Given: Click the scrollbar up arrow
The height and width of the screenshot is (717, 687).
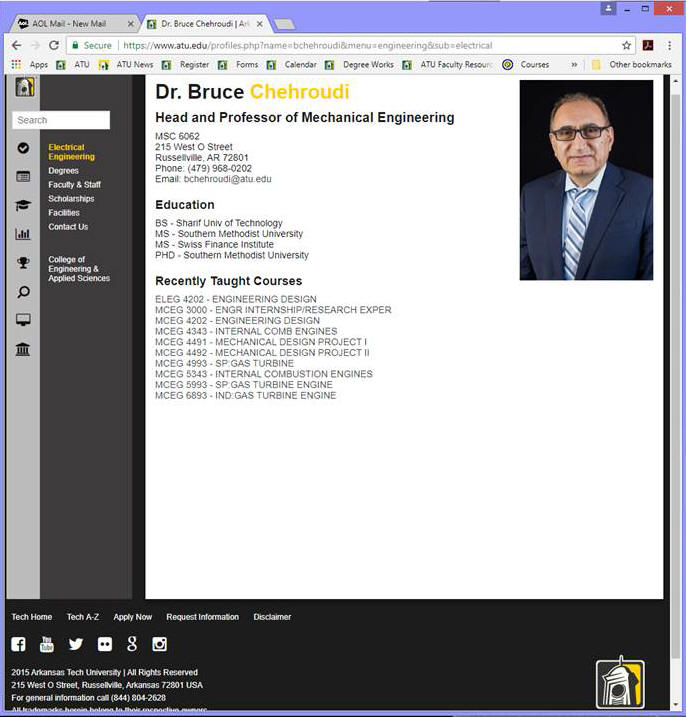Looking at the screenshot, I should click(x=675, y=81).
